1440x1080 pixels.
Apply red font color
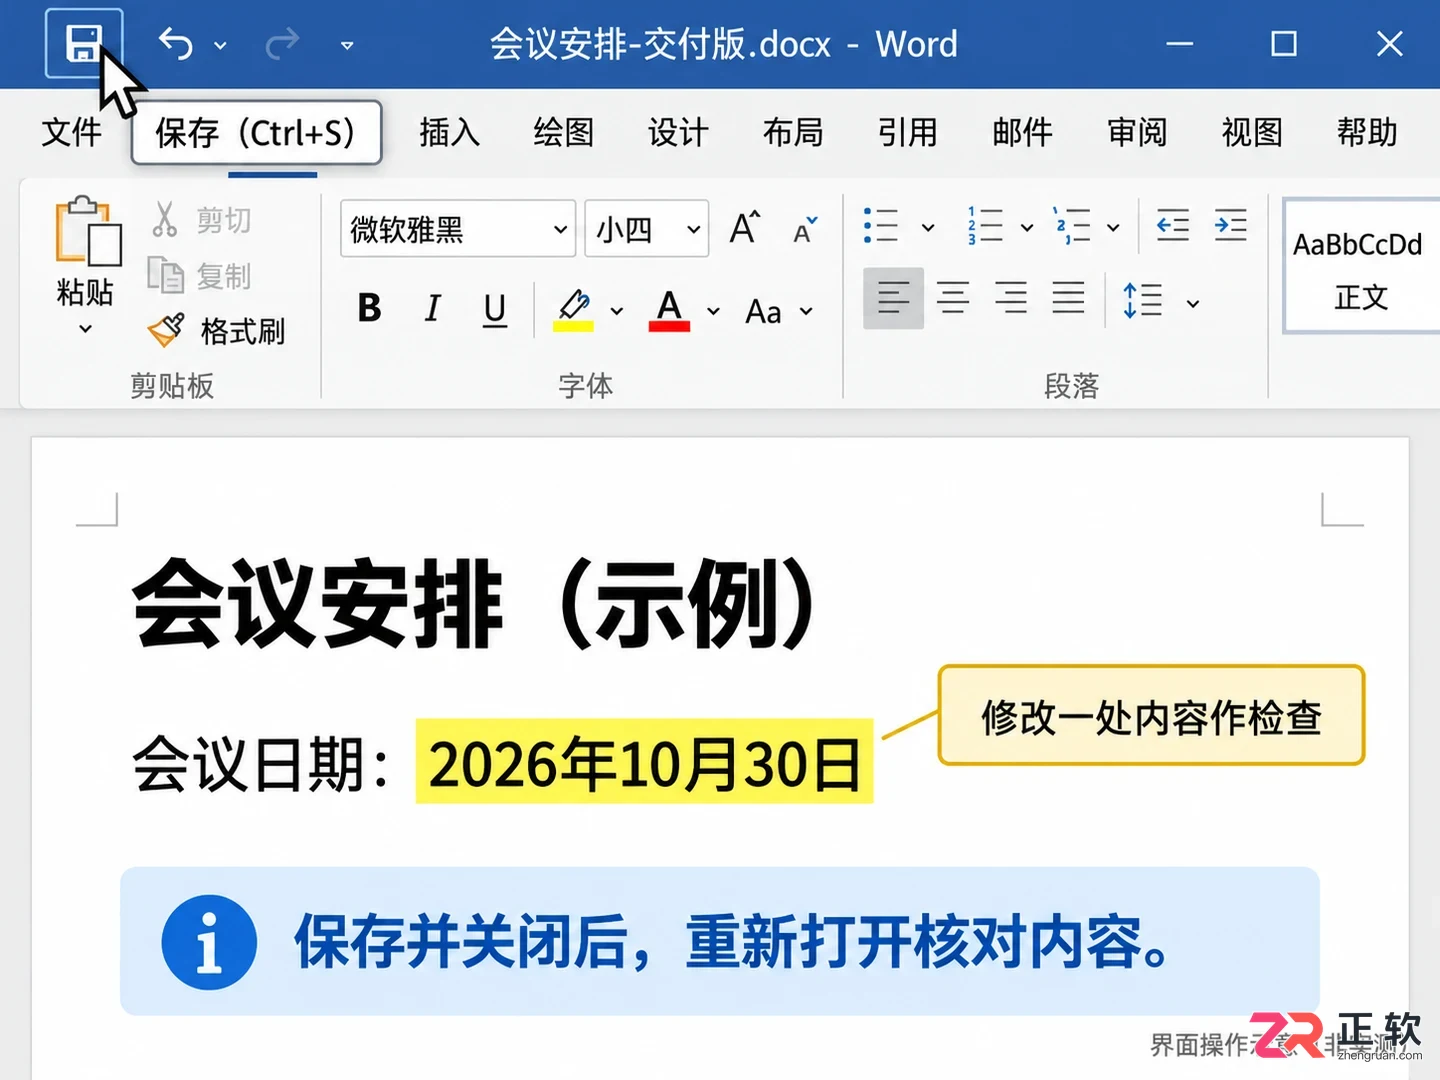[669, 310]
